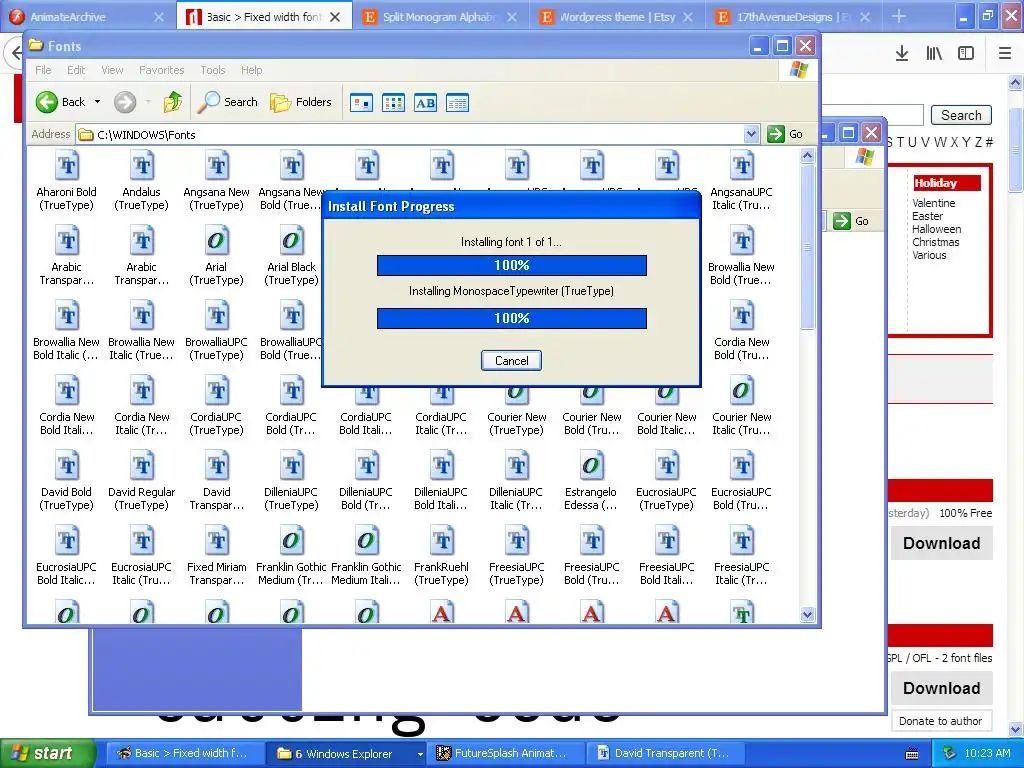Screen dimensions: 1024x768
Task: Go up one folder level icon
Action: 173,102
